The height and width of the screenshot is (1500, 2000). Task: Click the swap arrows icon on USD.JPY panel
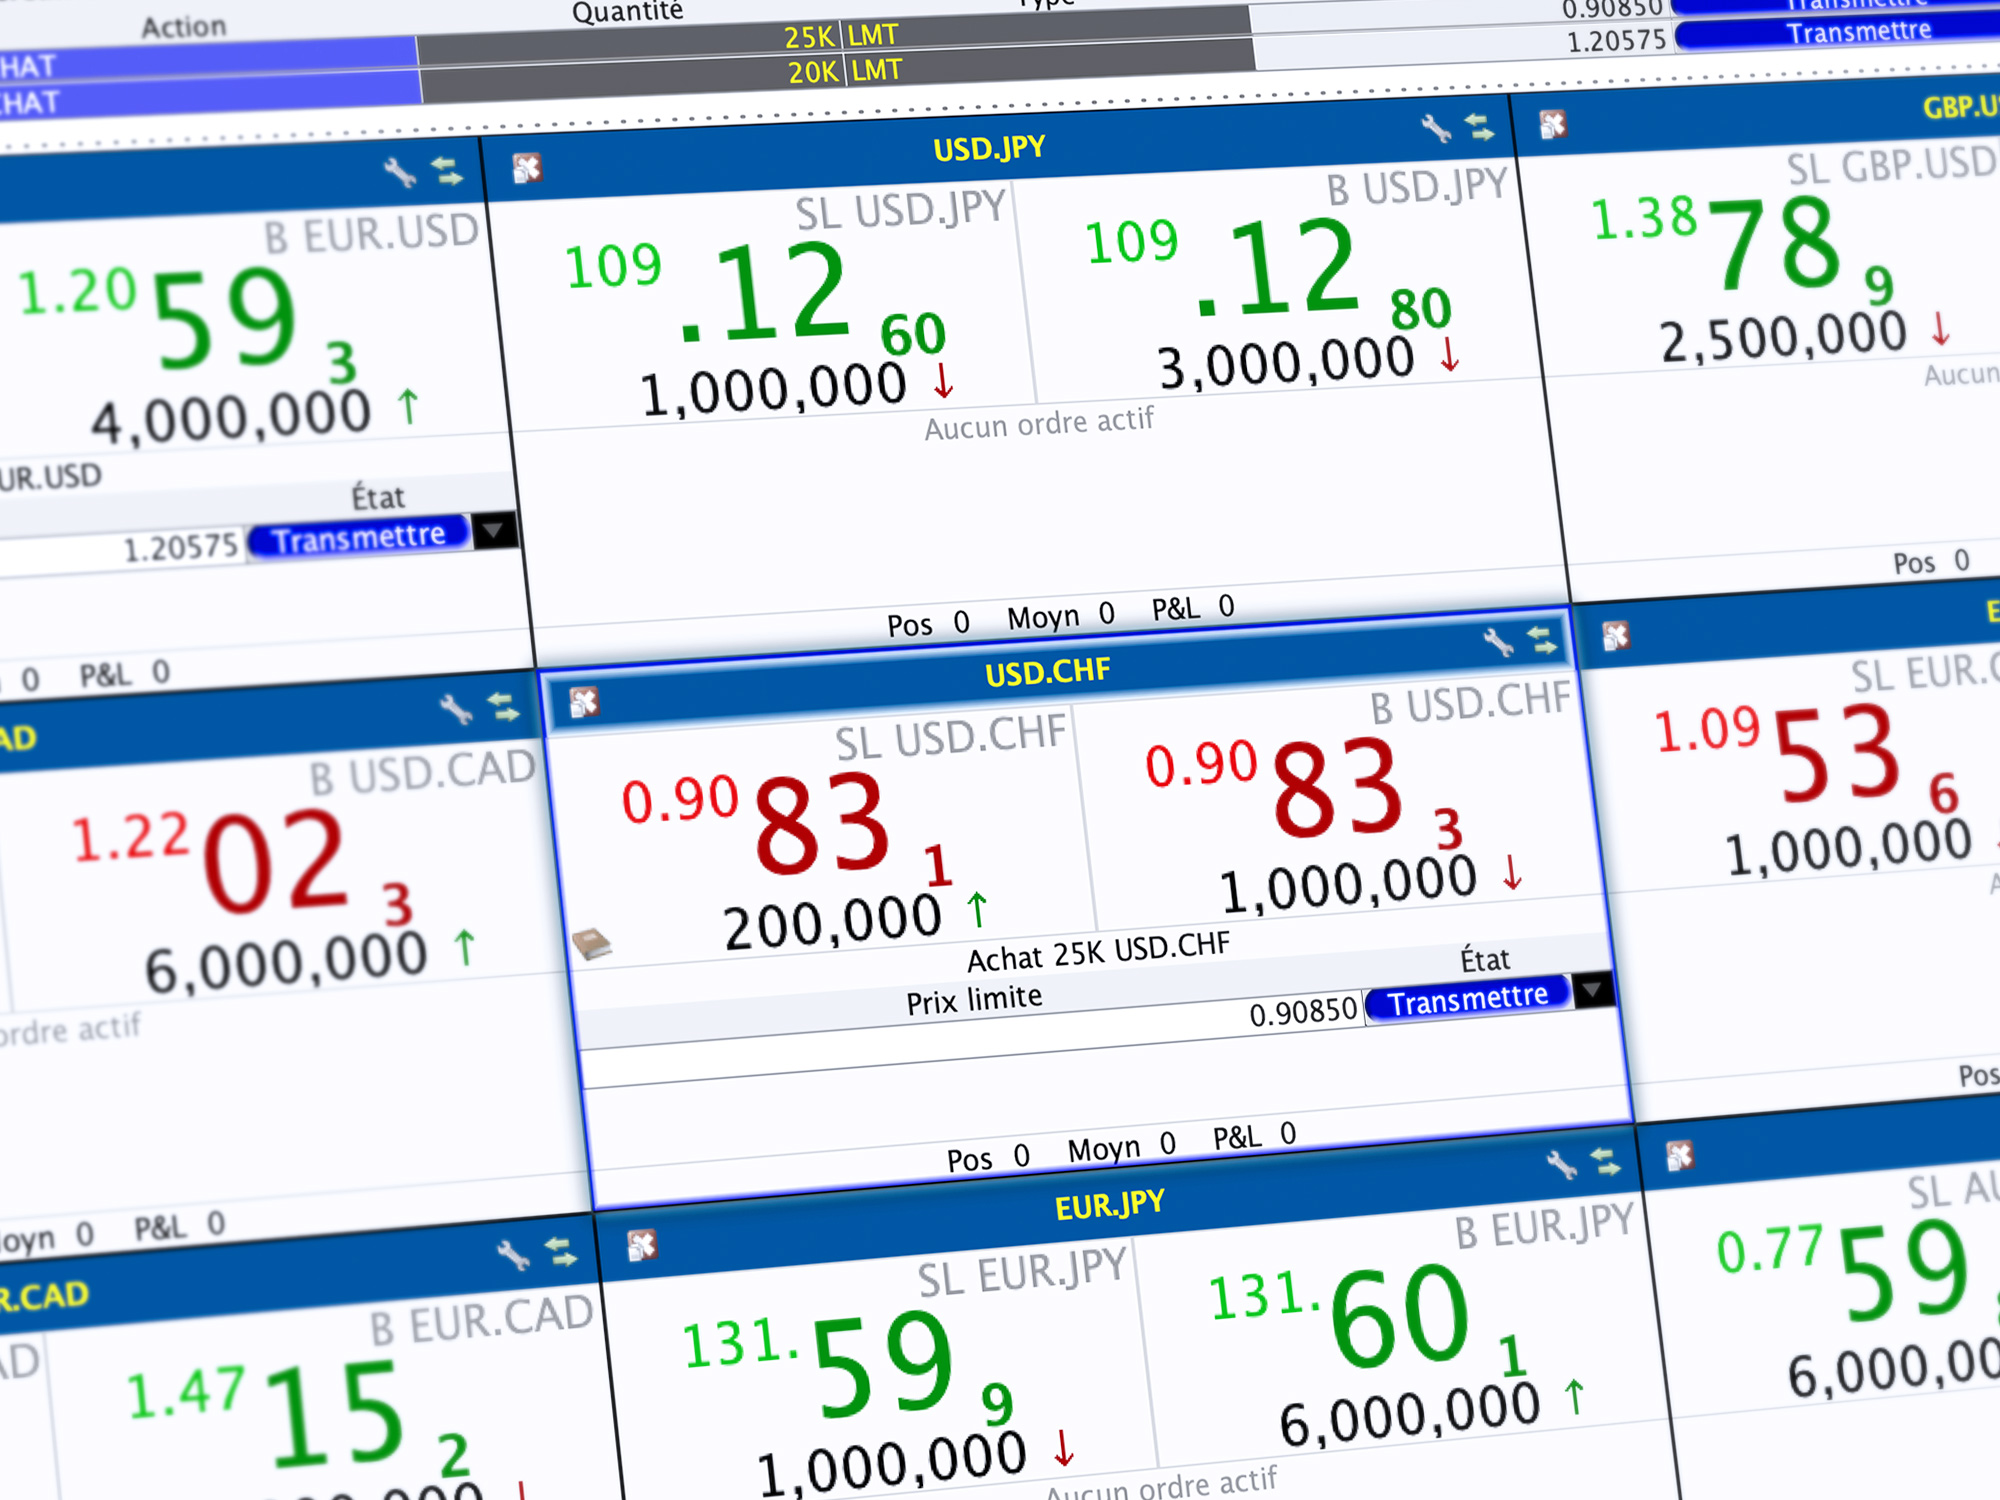(x=1480, y=127)
